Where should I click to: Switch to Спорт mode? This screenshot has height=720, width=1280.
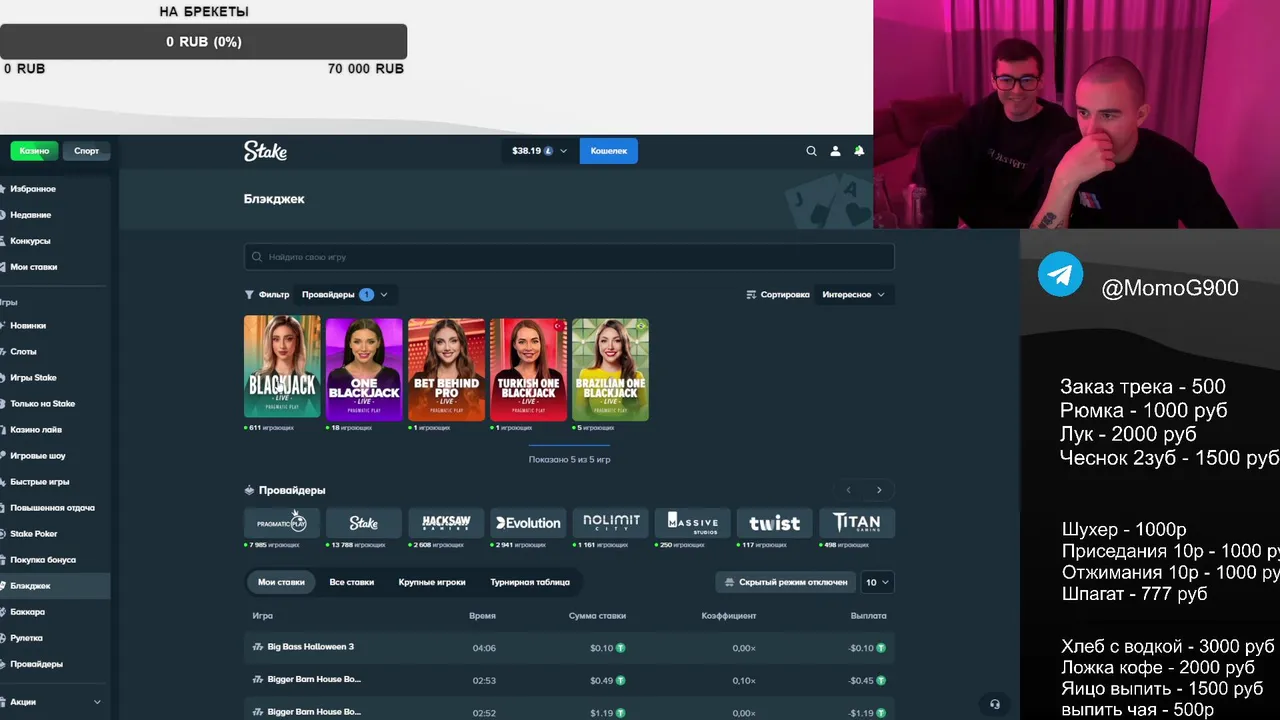pyautogui.click(x=87, y=151)
